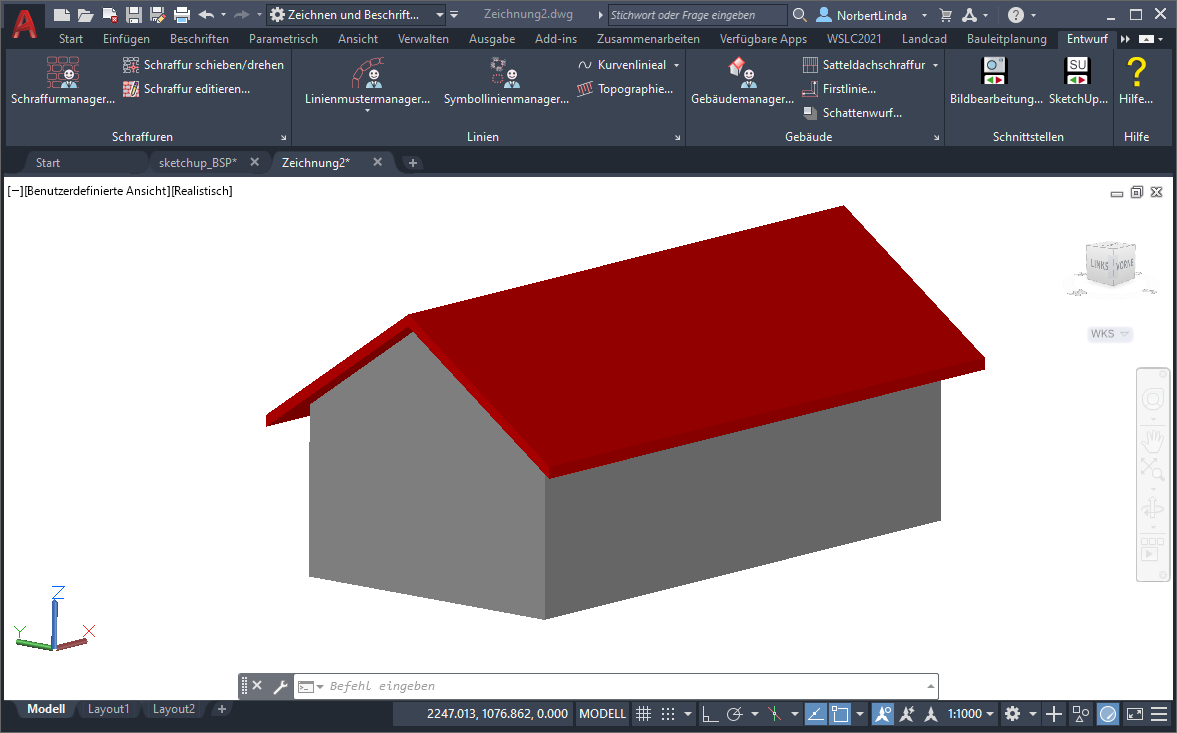
Task: Start the SketchUp interface tool
Action: pyautogui.click(x=1078, y=76)
